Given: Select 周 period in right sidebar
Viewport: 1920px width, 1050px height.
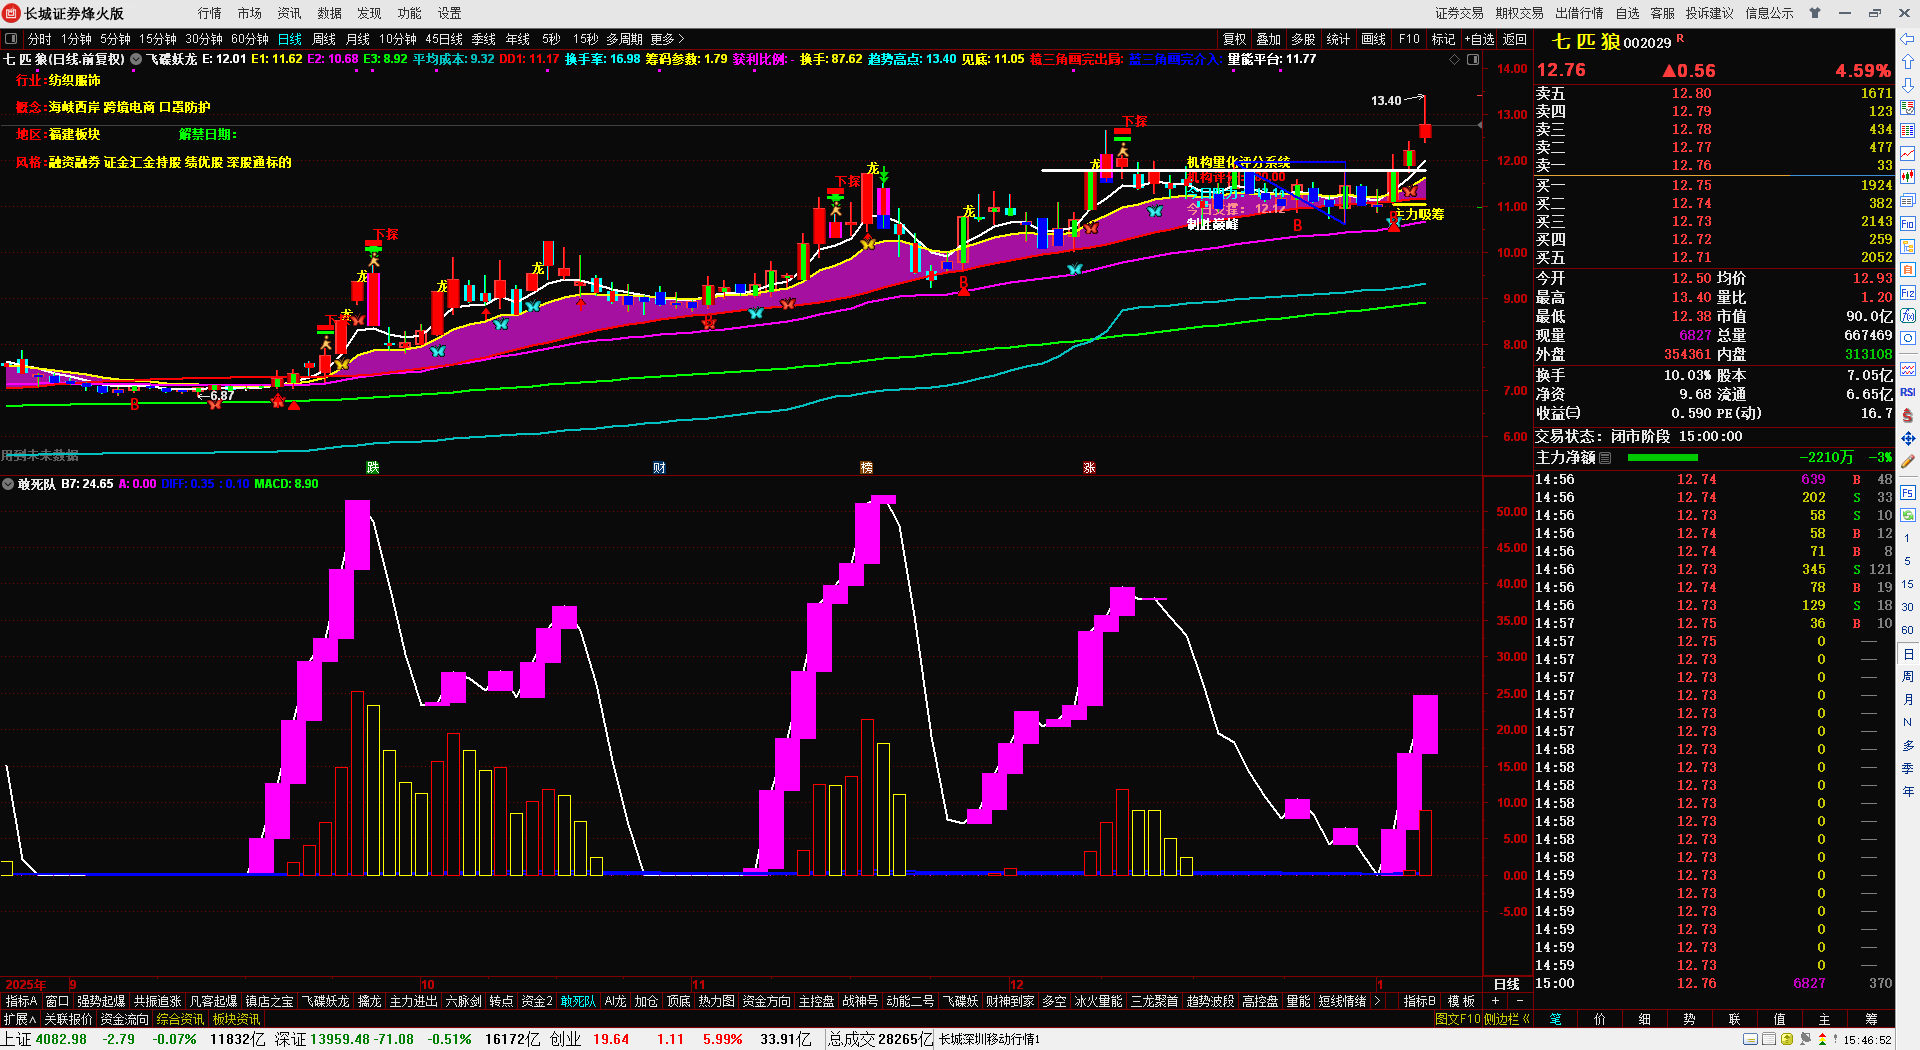Looking at the screenshot, I should (x=1908, y=677).
